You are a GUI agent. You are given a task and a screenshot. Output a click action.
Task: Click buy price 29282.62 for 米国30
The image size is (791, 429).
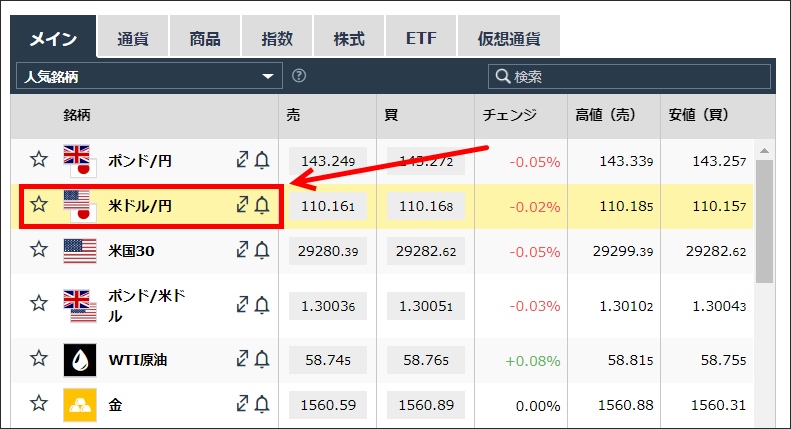click(x=426, y=251)
